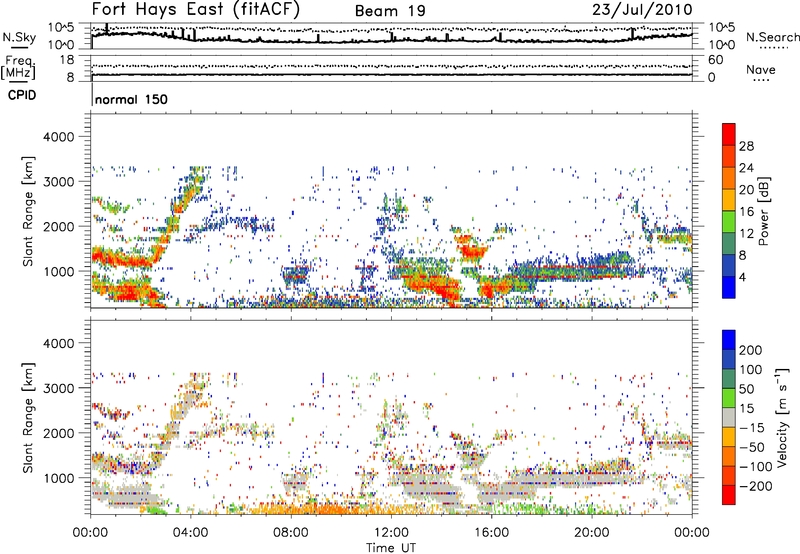Click the "Beam 19" label
The height and width of the screenshot is (554, 800).
pos(390,11)
